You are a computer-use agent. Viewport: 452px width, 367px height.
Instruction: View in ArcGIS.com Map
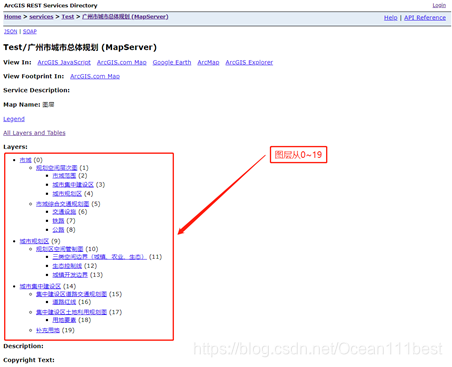pos(122,62)
